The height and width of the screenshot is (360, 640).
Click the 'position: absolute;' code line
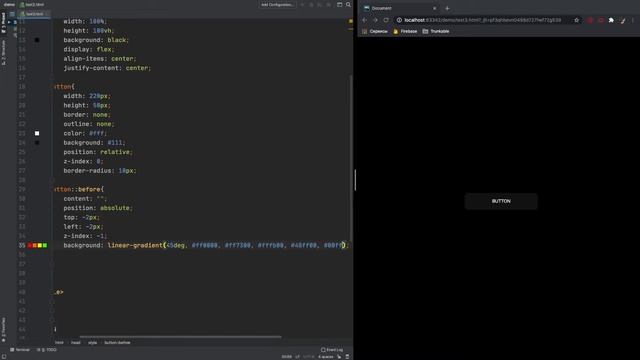[x=98, y=208]
